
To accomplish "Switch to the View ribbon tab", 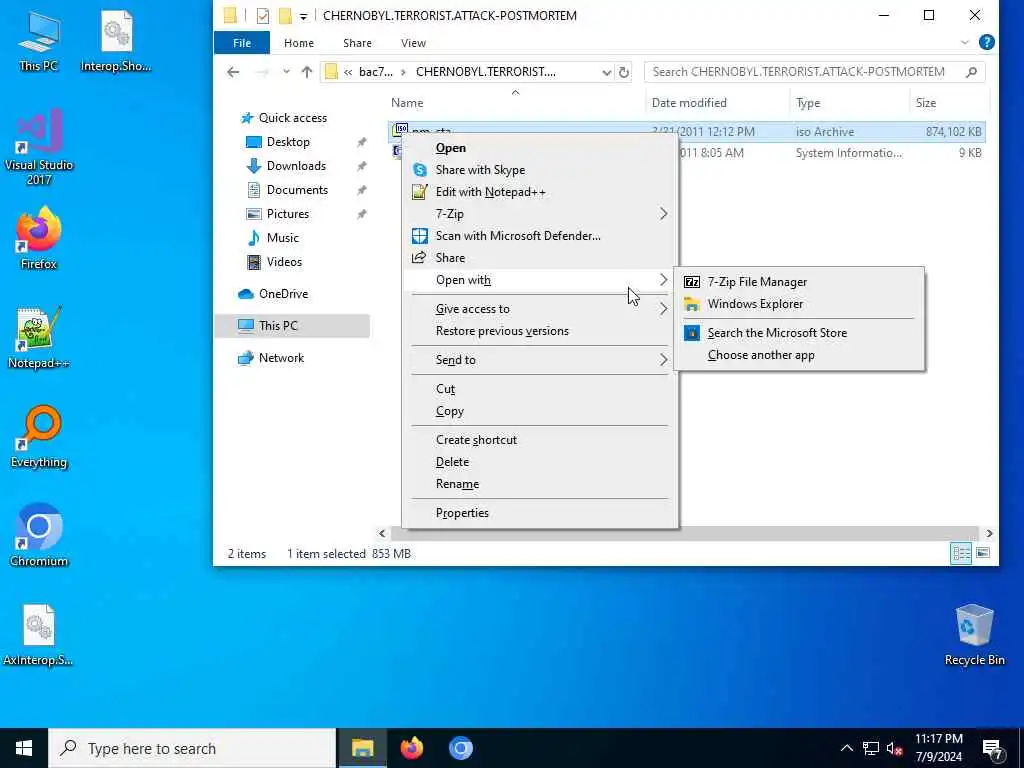I will tap(413, 42).
